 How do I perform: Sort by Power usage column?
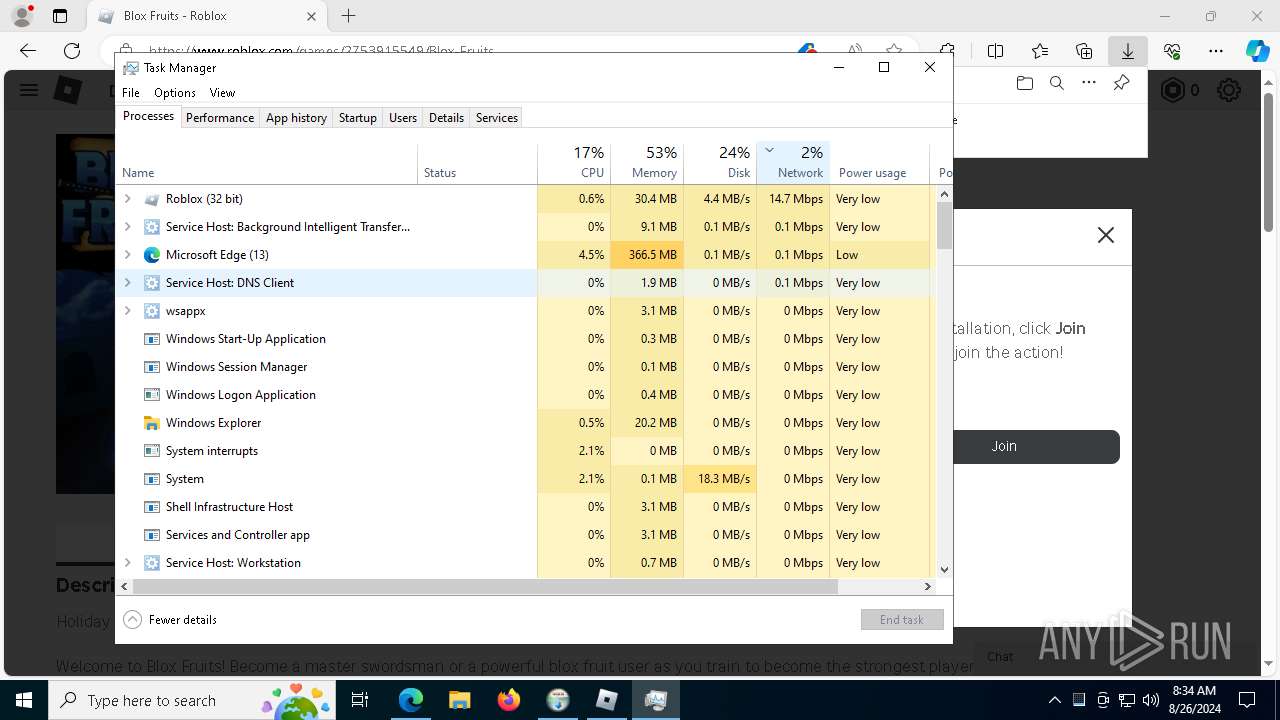pyautogui.click(x=879, y=163)
